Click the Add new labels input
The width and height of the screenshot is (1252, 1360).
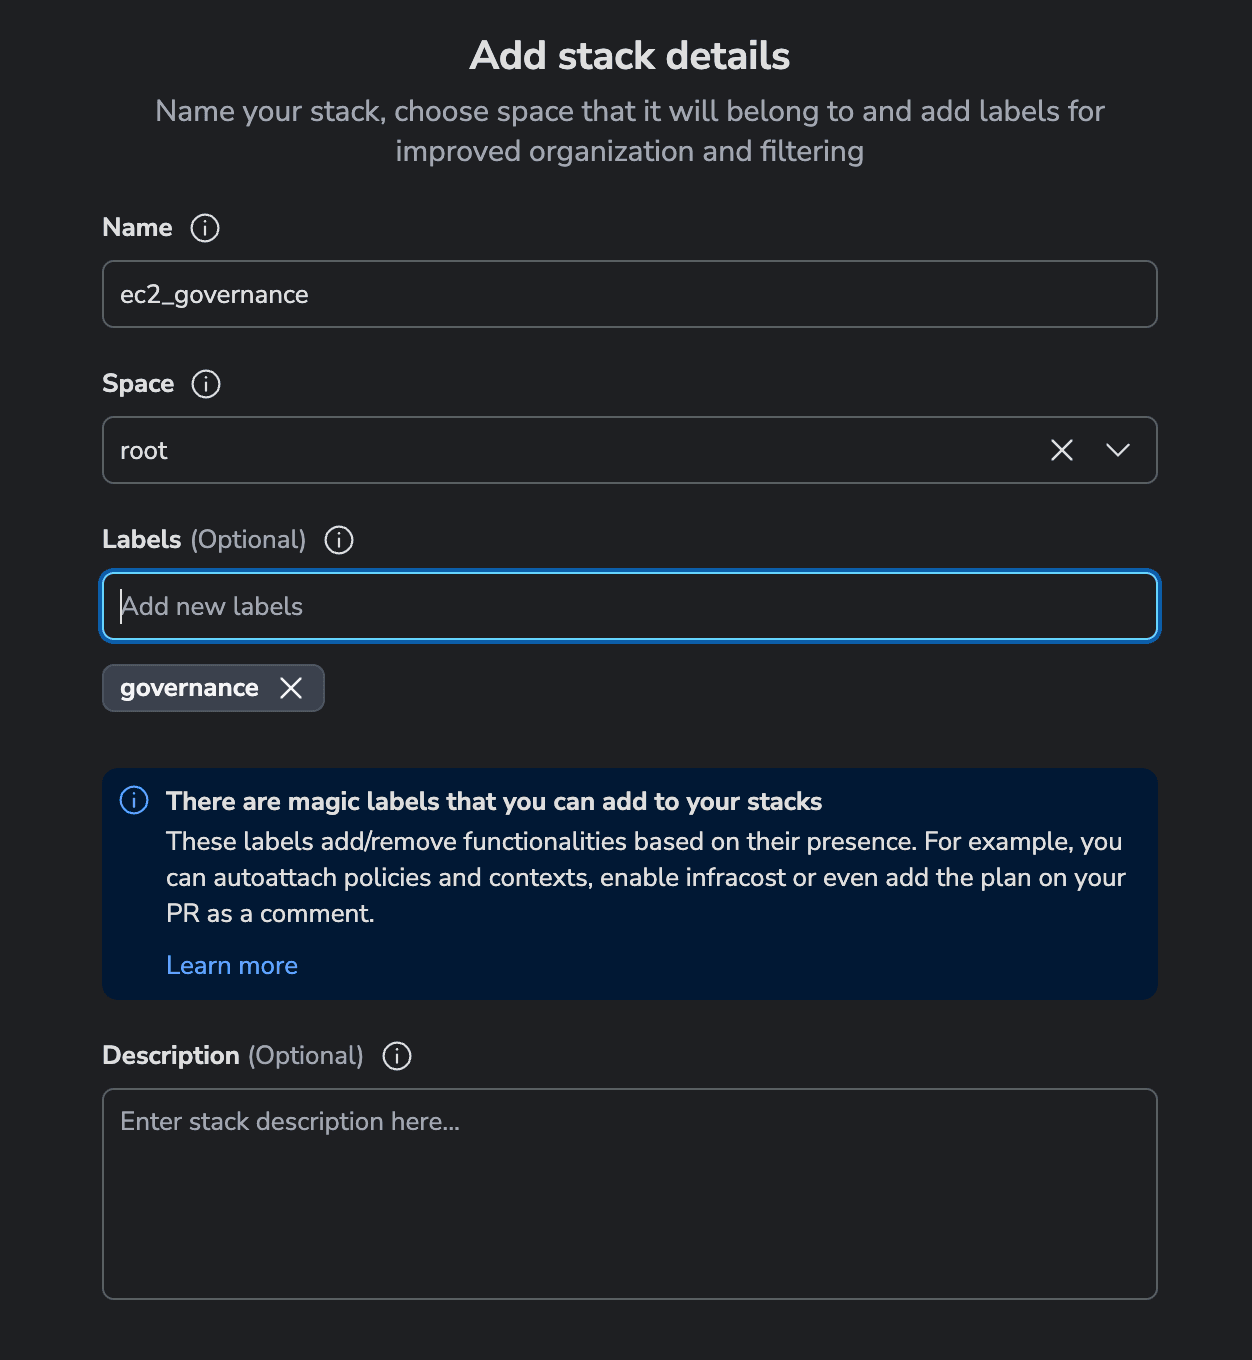630,606
